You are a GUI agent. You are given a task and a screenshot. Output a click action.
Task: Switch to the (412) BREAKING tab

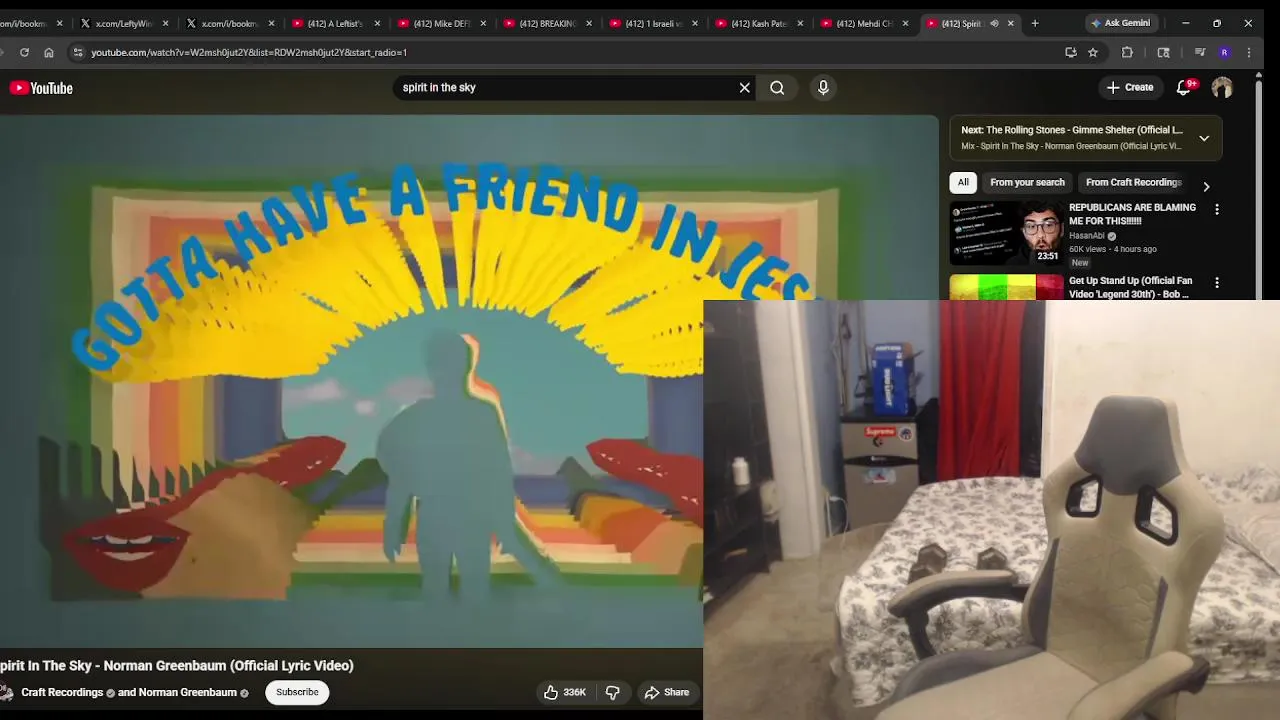[546, 23]
